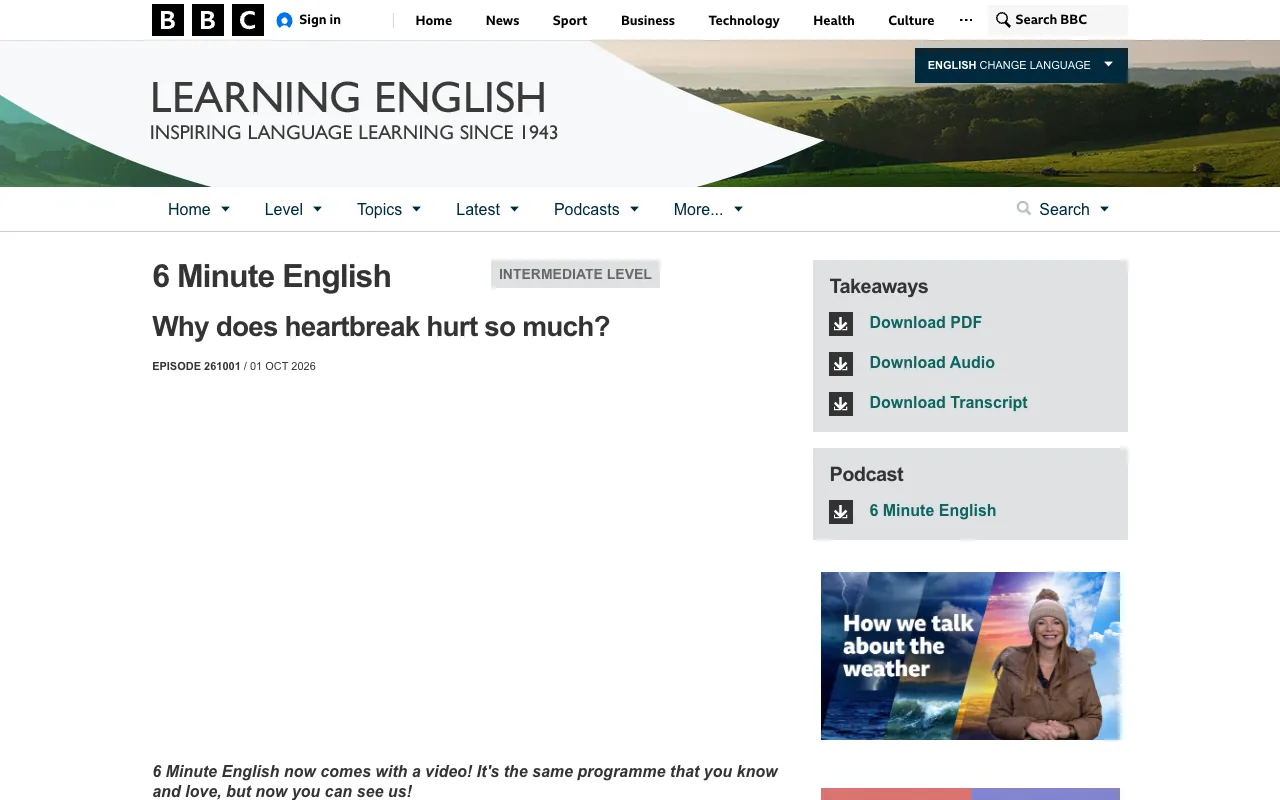Open Culture in BBC top bar
This screenshot has height=800, width=1280.
911,20
